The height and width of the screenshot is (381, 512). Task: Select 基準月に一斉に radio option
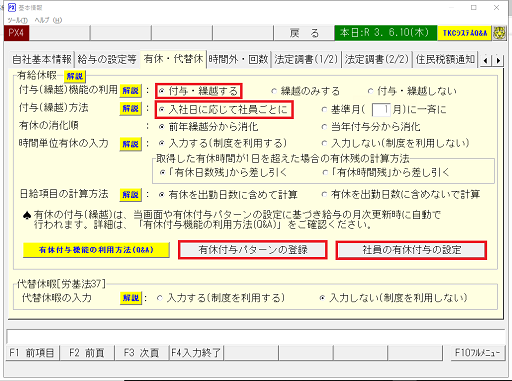pyautogui.click(x=384, y=109)
